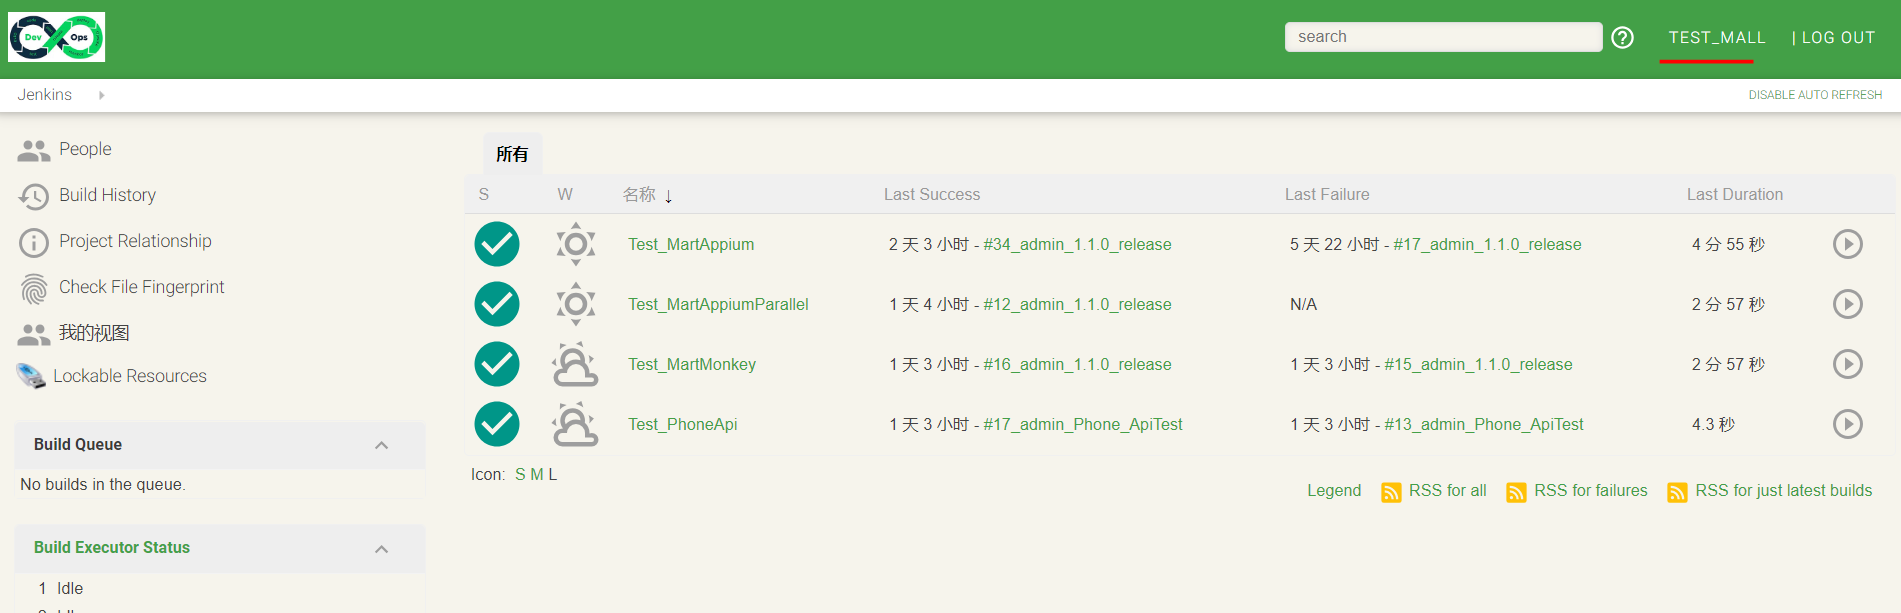The width and height of the screenshot is (1901, 613).
Task: Open the Test_MartMonkey job
Action: pyautogui.click(x=691, y=365)
